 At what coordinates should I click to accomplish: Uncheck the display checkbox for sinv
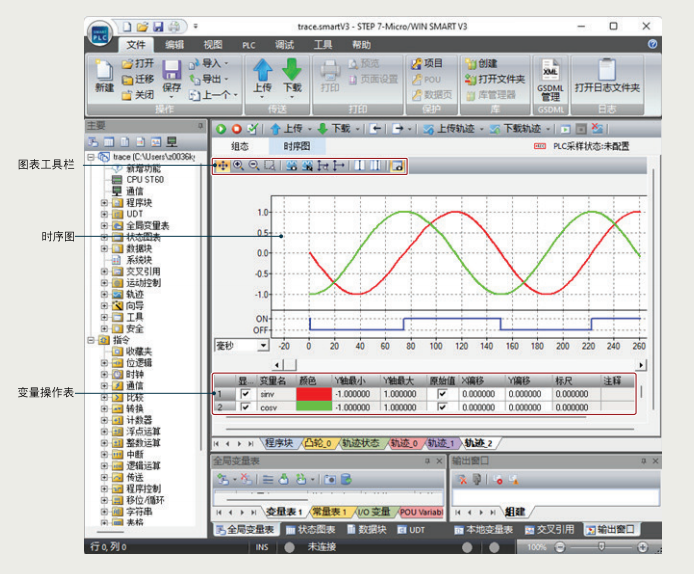[x=245, y=394]
